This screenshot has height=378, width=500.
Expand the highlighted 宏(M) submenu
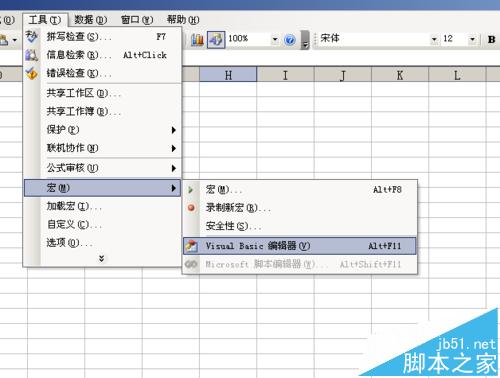point(103,188)
